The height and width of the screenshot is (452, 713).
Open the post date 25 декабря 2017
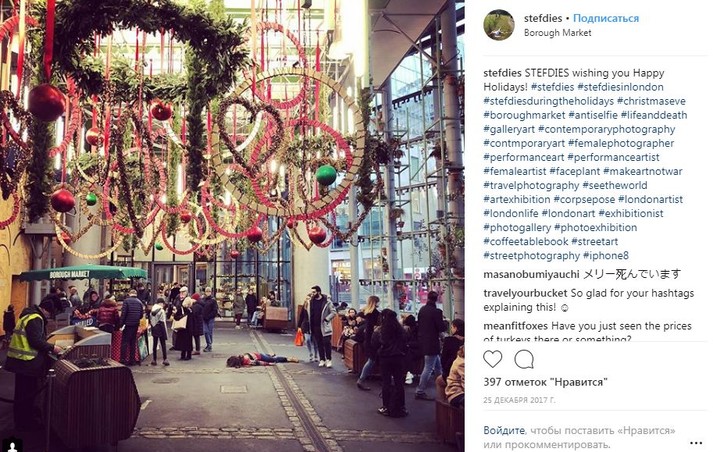[x=519, y=401]
